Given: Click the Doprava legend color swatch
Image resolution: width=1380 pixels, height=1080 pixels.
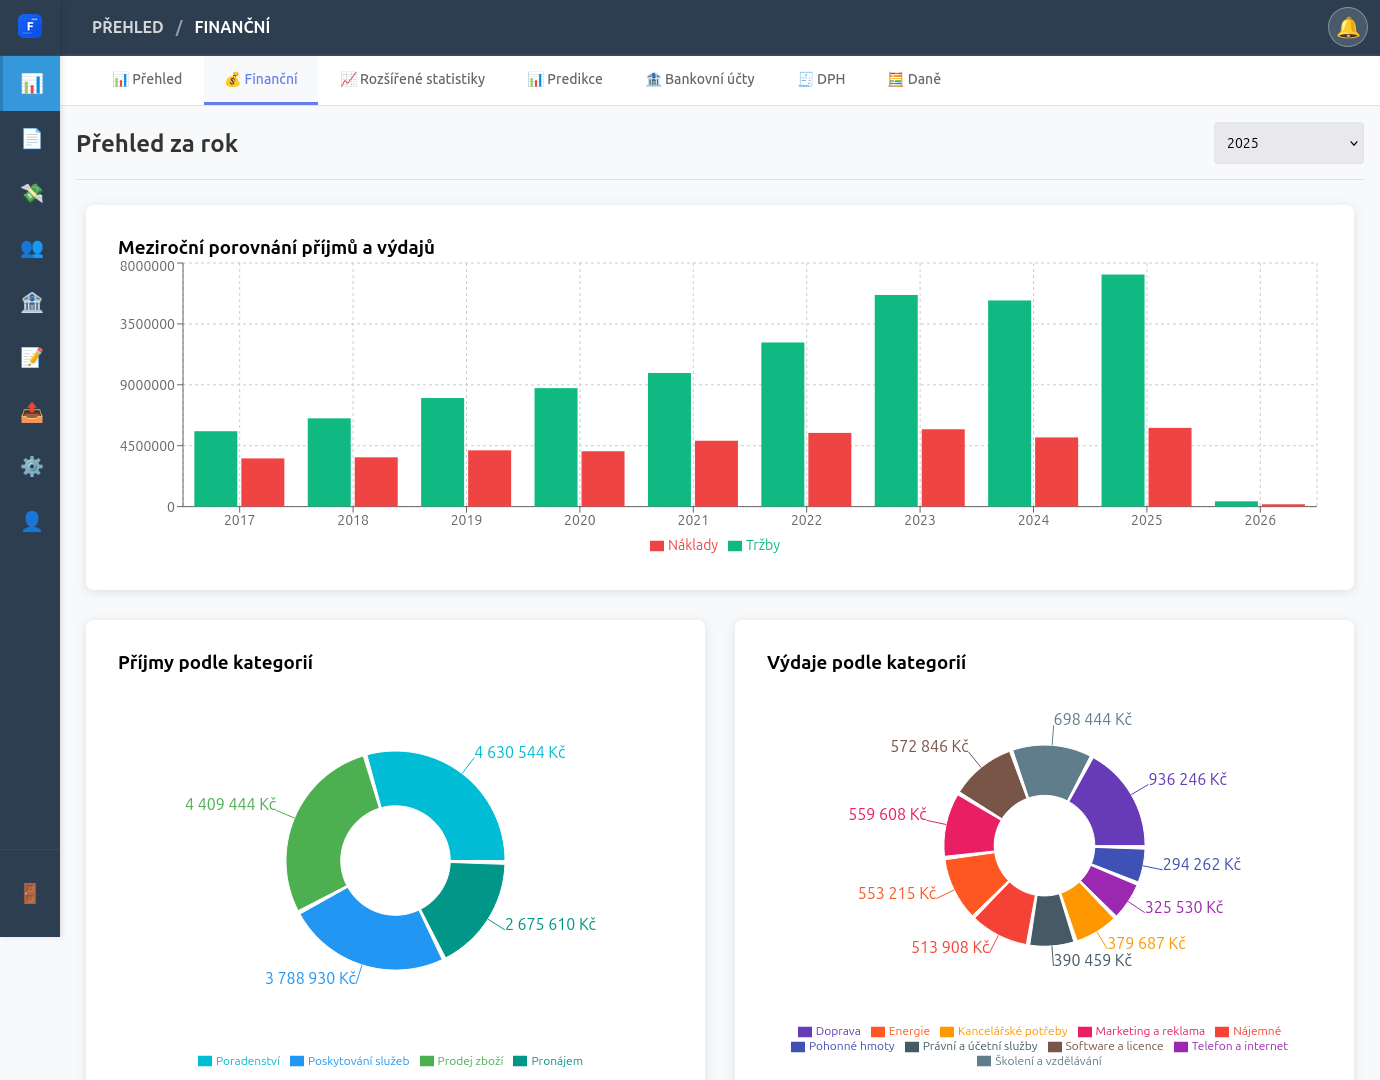Looking at the screenshot, I should click(x=805, y=1032).
